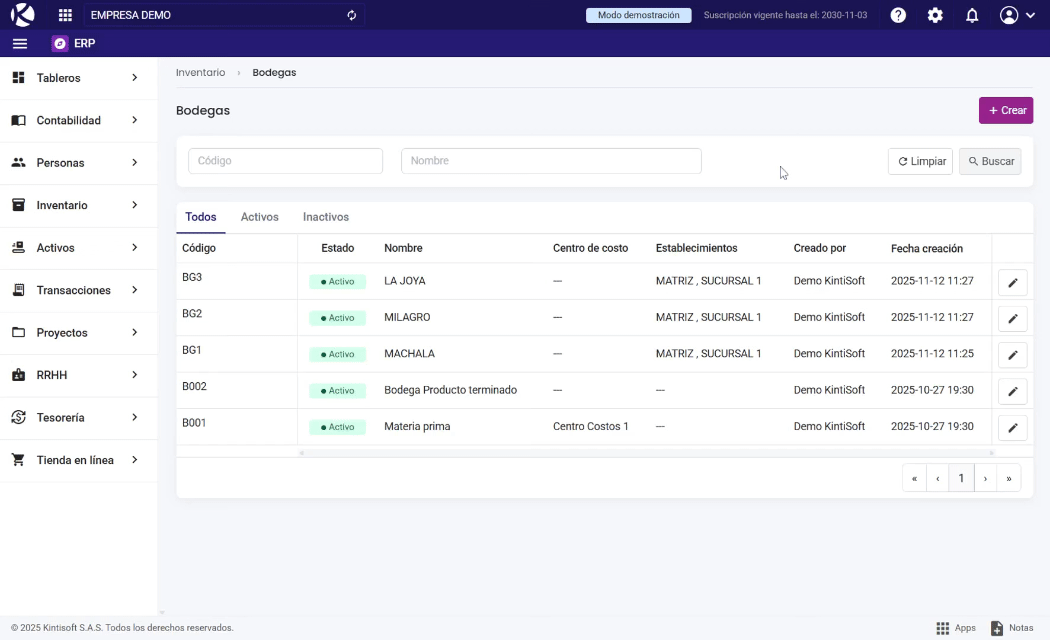The image size is (1050, 640).
Task: Switch to the Inactivos tab
Action: pyautogui.click(x=326, y=217)
